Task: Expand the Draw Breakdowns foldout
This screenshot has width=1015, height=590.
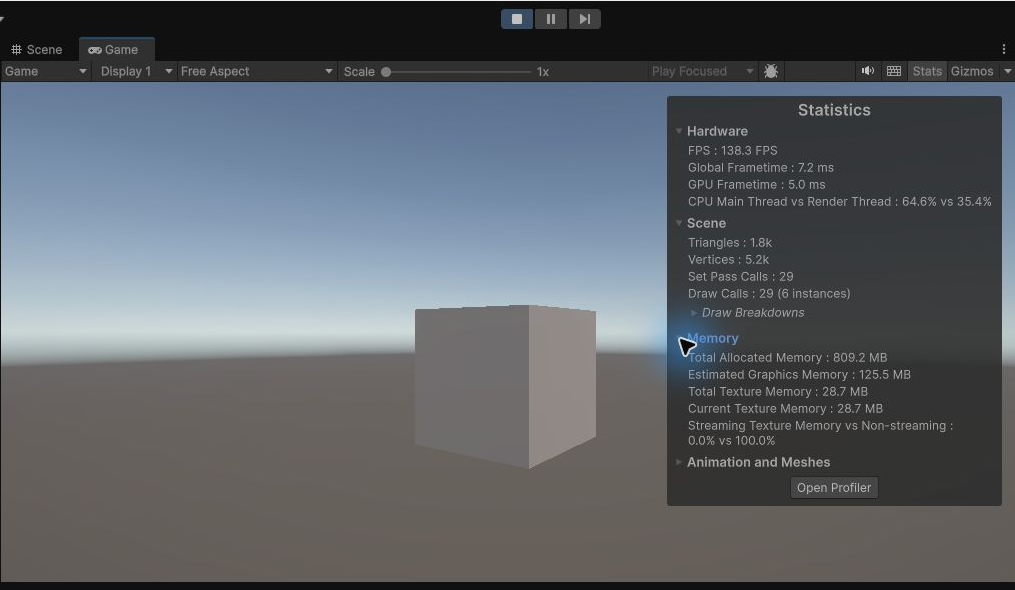Action: click(x=694, y=313)
